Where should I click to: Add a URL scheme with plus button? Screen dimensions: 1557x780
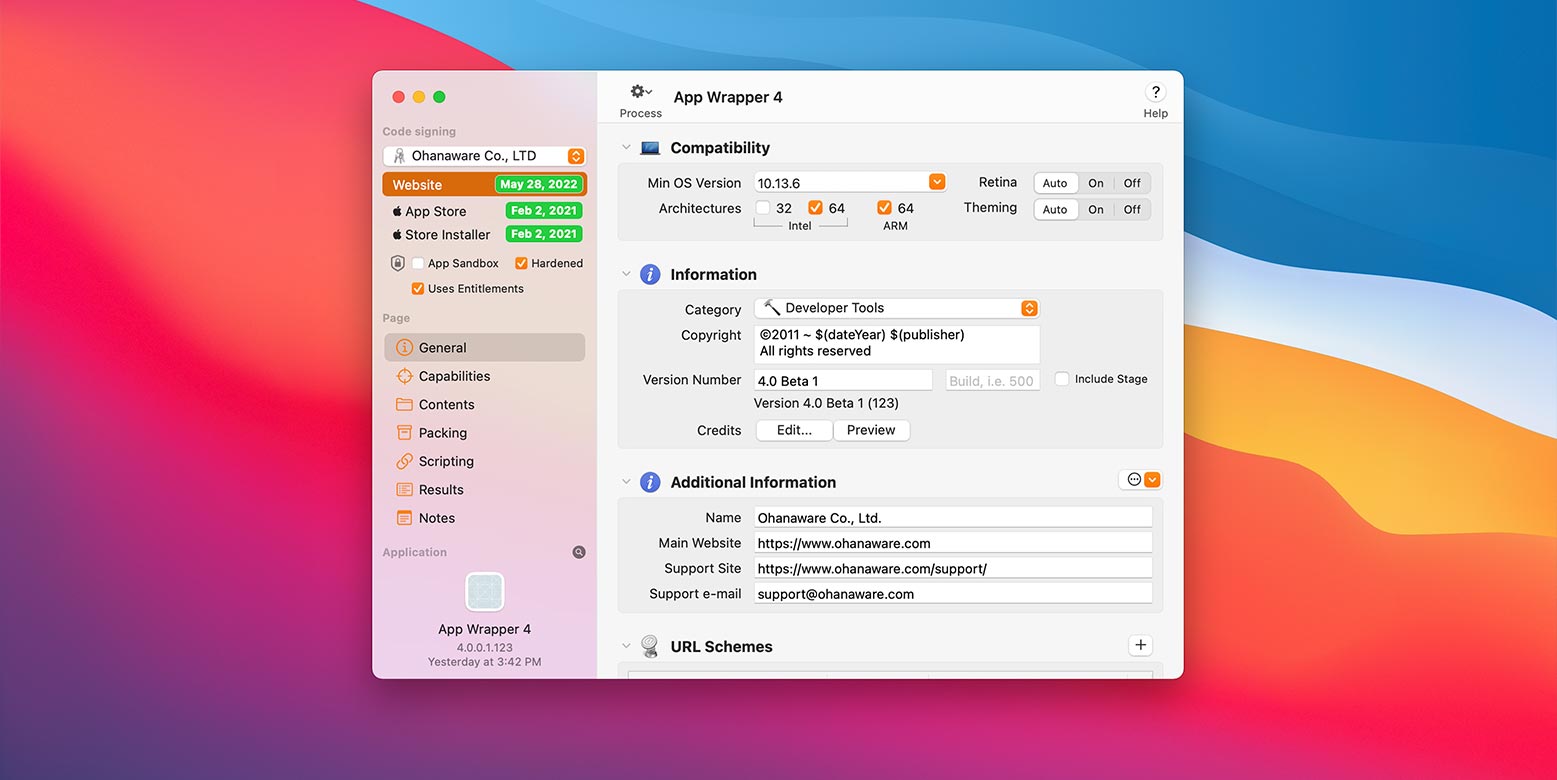1140,645
